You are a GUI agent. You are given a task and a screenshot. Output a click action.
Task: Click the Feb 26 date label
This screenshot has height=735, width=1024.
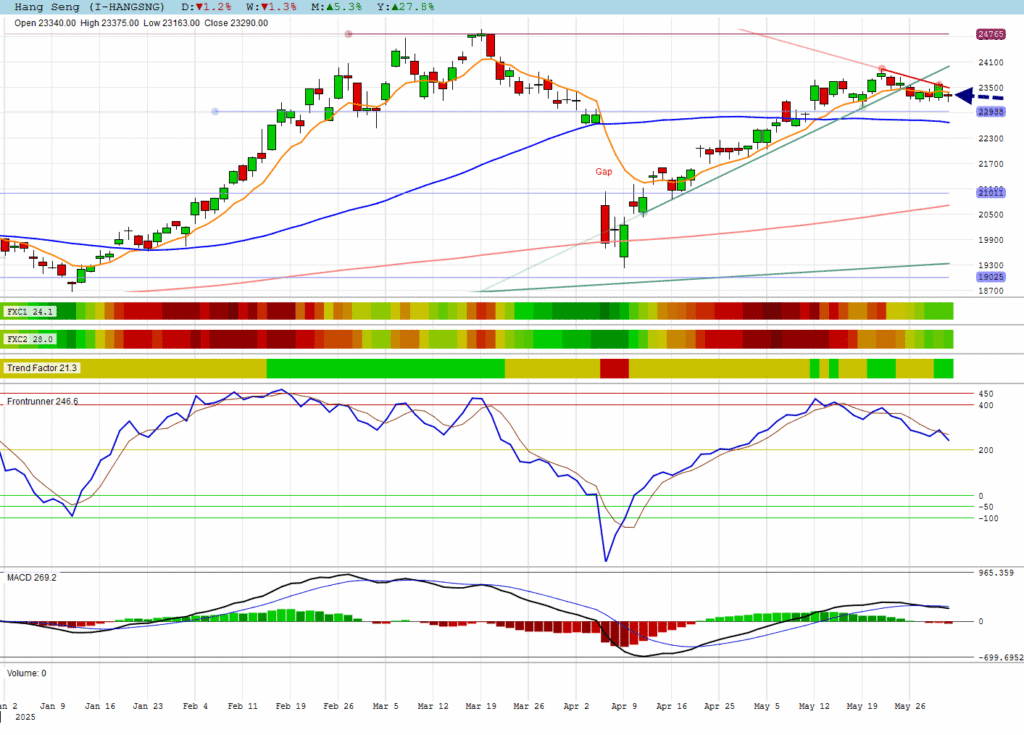coord(338,706)
